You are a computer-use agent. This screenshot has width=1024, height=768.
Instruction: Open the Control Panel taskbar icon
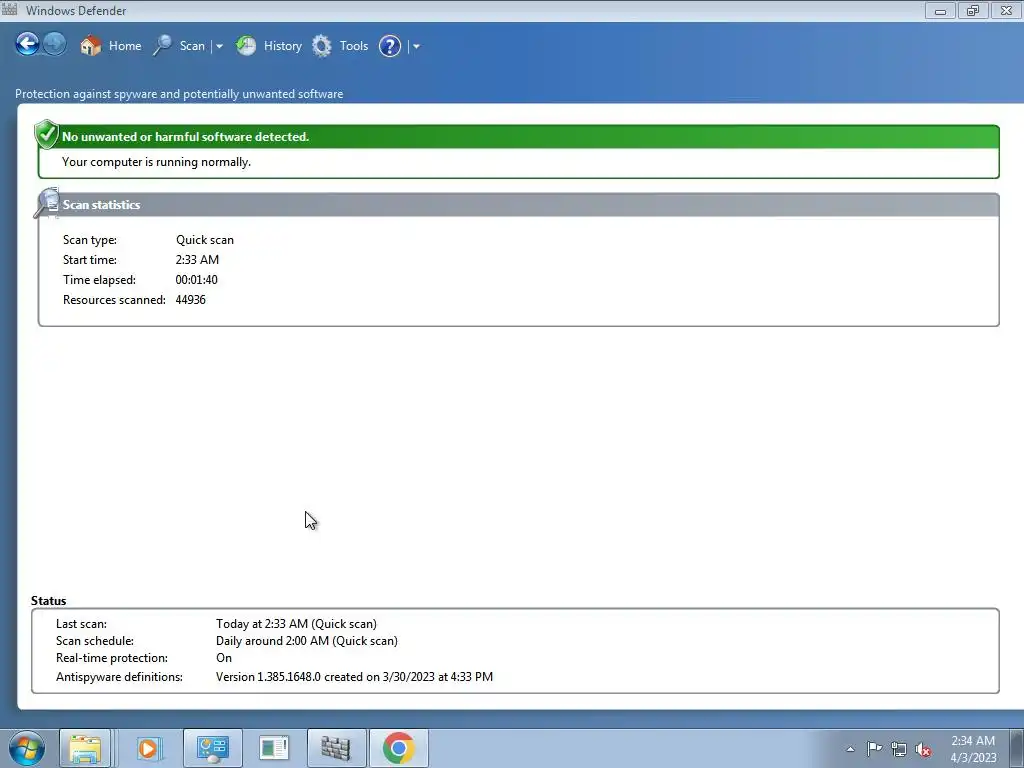(212, 748)
